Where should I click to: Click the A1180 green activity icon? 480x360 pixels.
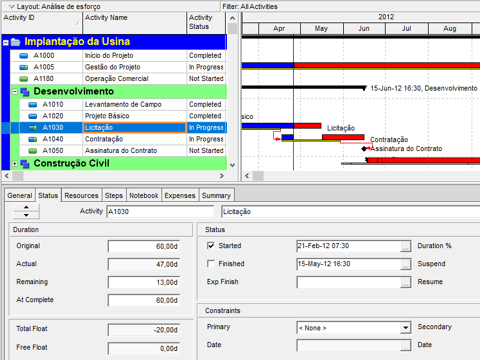point(24,79)
